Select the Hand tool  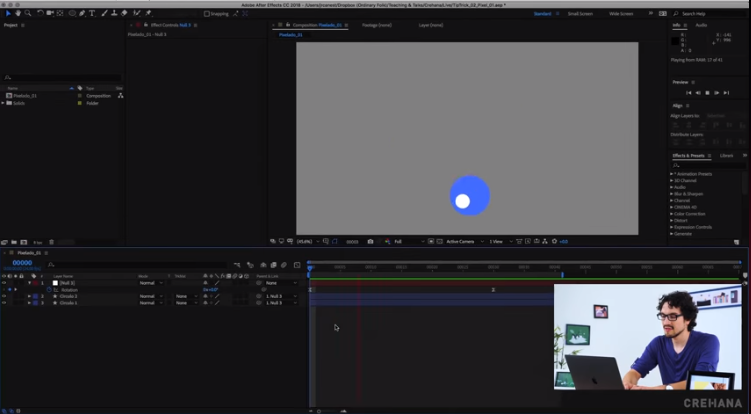coord(18,13)
